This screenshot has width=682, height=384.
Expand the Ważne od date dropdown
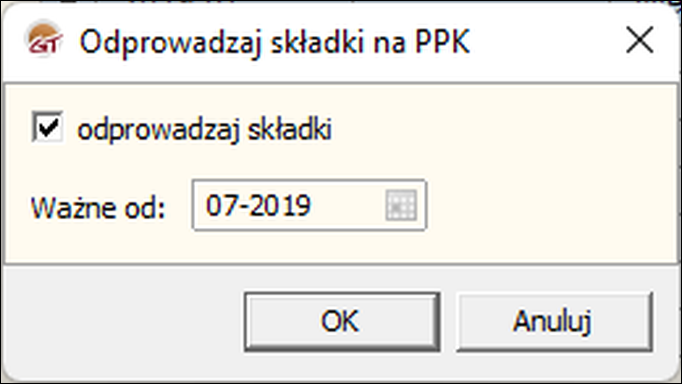(x=401, y=205)
